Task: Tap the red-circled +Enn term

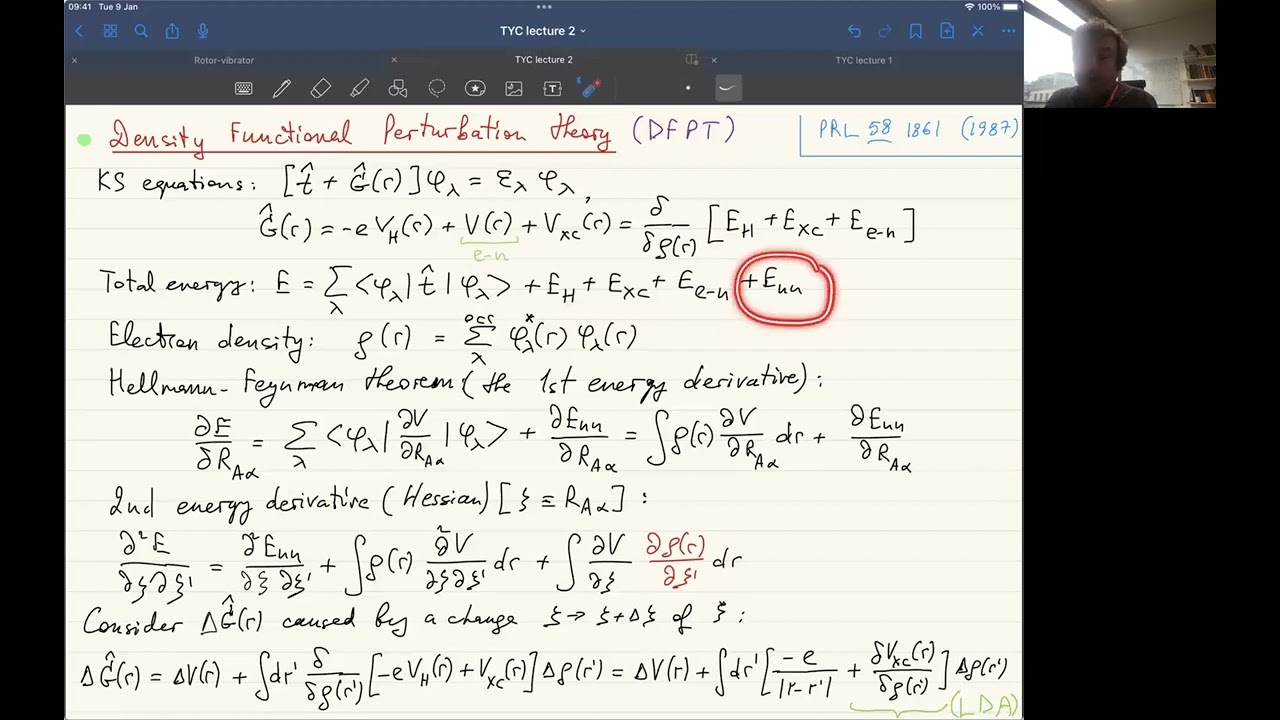Action: pos(785,290)
